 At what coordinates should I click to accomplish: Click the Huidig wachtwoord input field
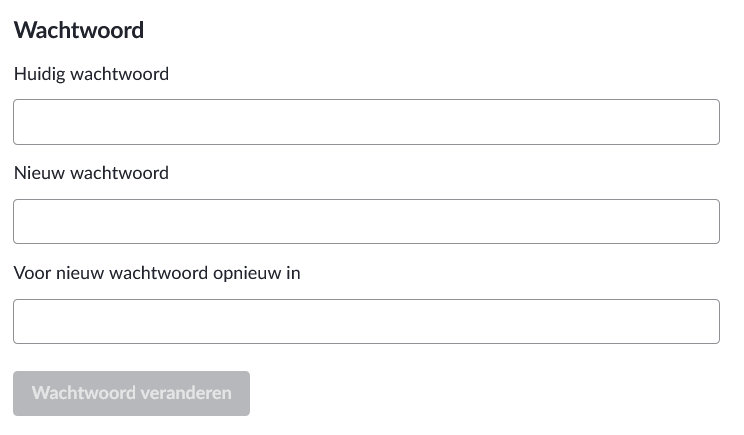coord(366,122)
